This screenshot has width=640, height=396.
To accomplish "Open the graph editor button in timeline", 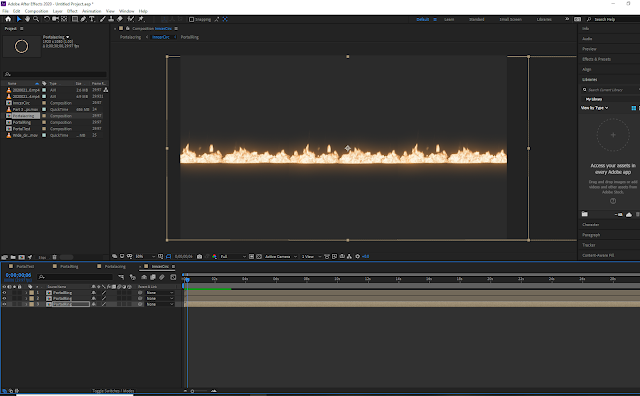I will click(x=173, y=277).
